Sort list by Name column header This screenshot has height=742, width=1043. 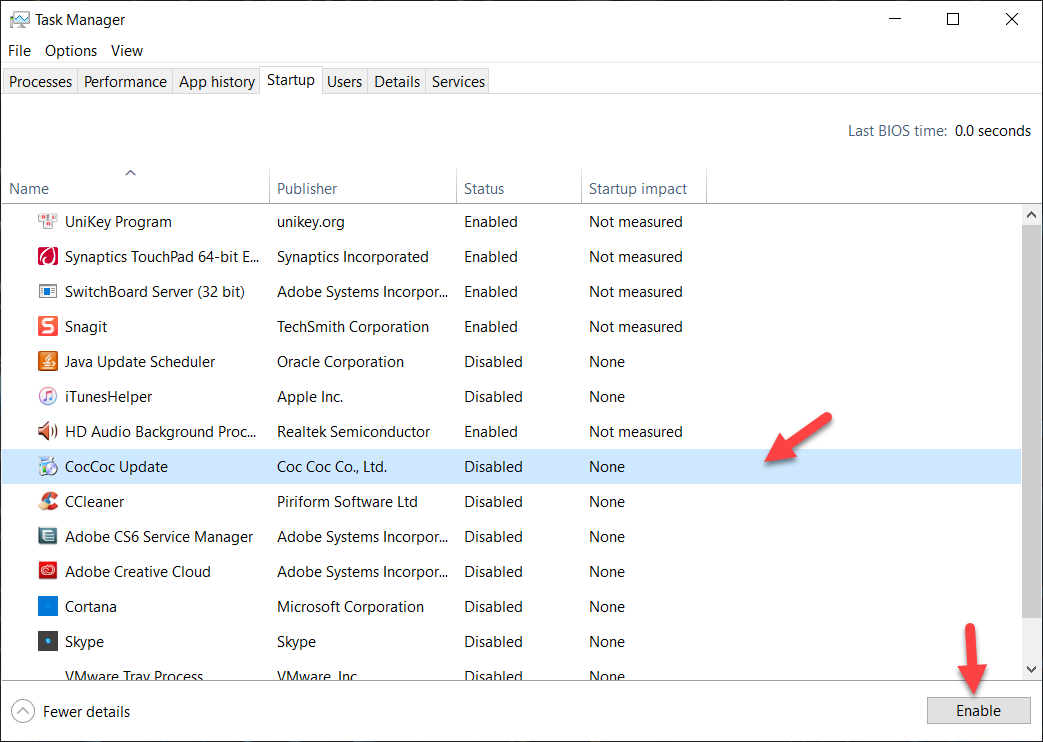pyautogui.click(x=30, y=189)
